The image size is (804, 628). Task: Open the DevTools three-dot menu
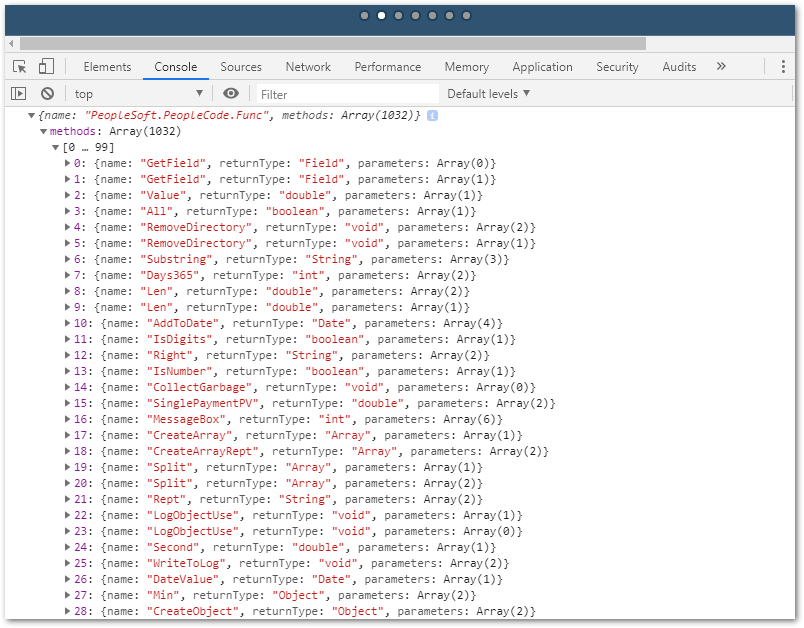click(783, 66)
